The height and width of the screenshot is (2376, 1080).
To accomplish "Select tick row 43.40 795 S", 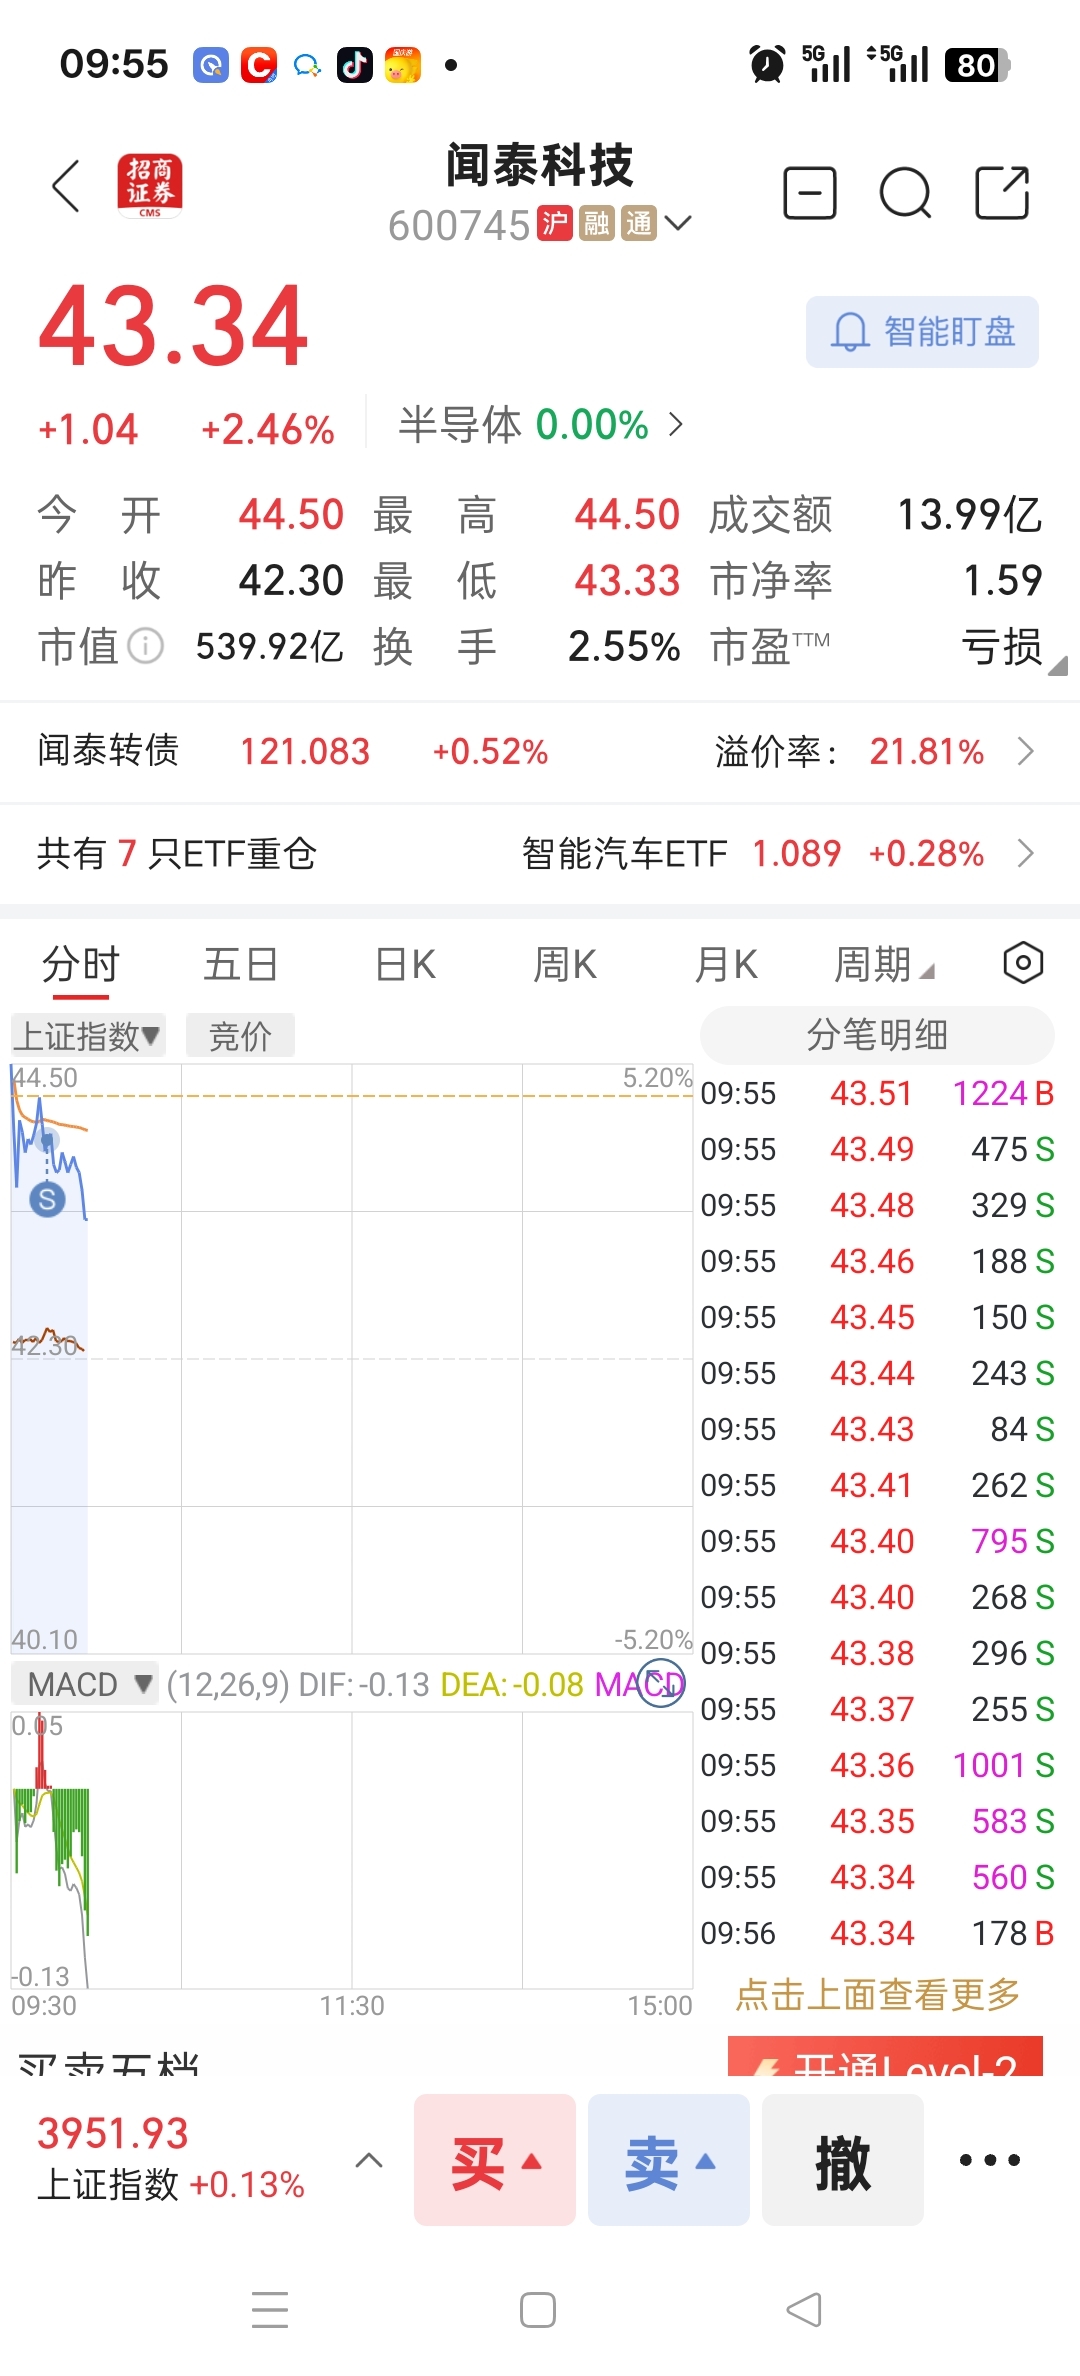I will [x=877, y=1541].
